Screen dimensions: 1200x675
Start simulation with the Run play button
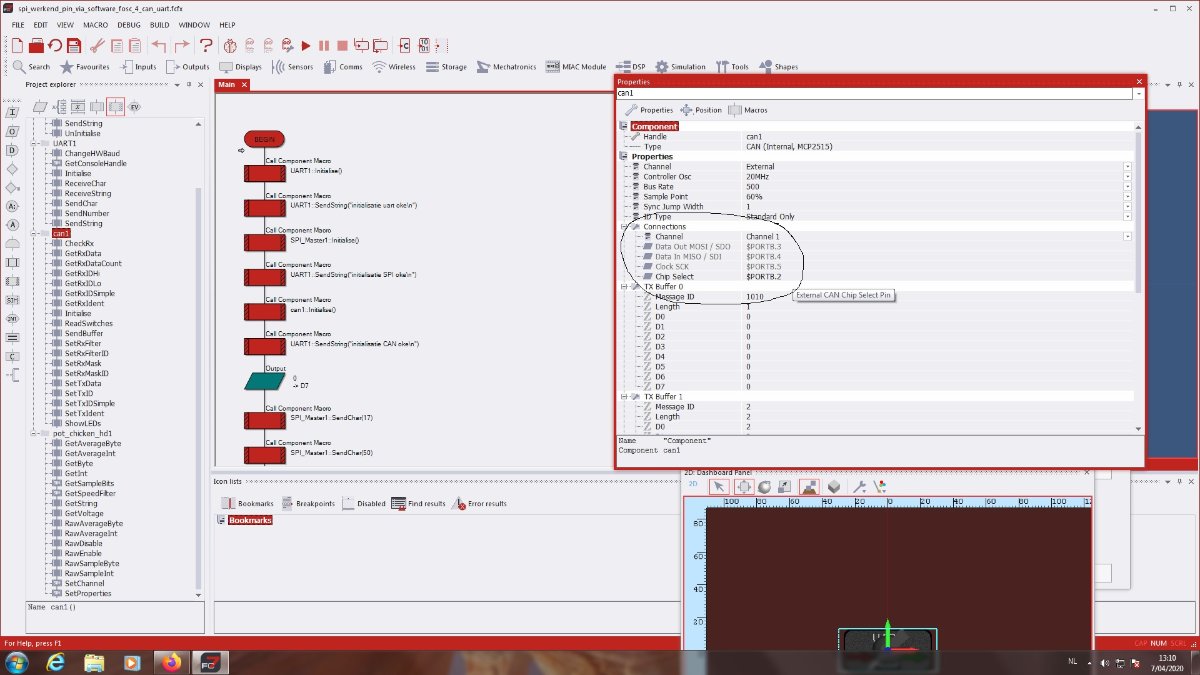307,45
